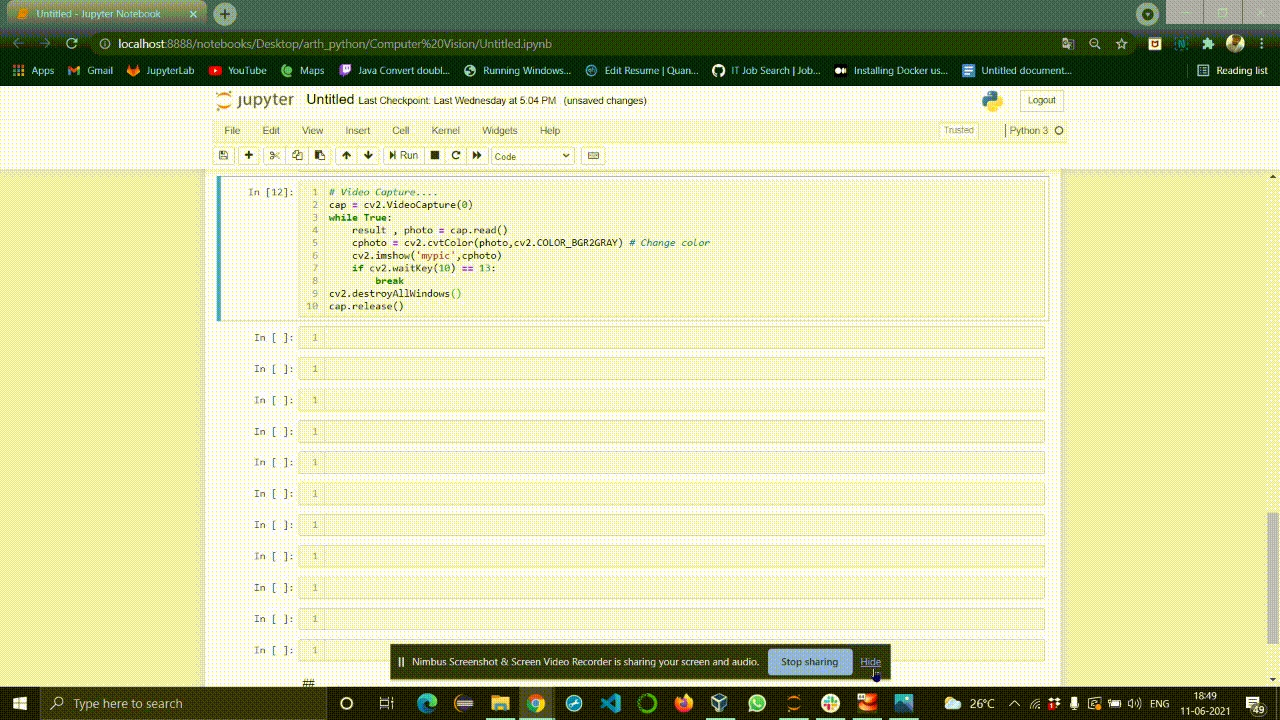
Task: Open Firefox from the taskbar
Action: point(683,703)
